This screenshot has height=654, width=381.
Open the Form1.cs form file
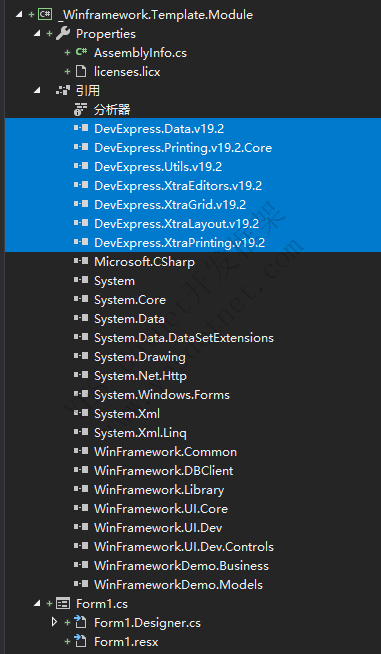[x=102, y=604]
